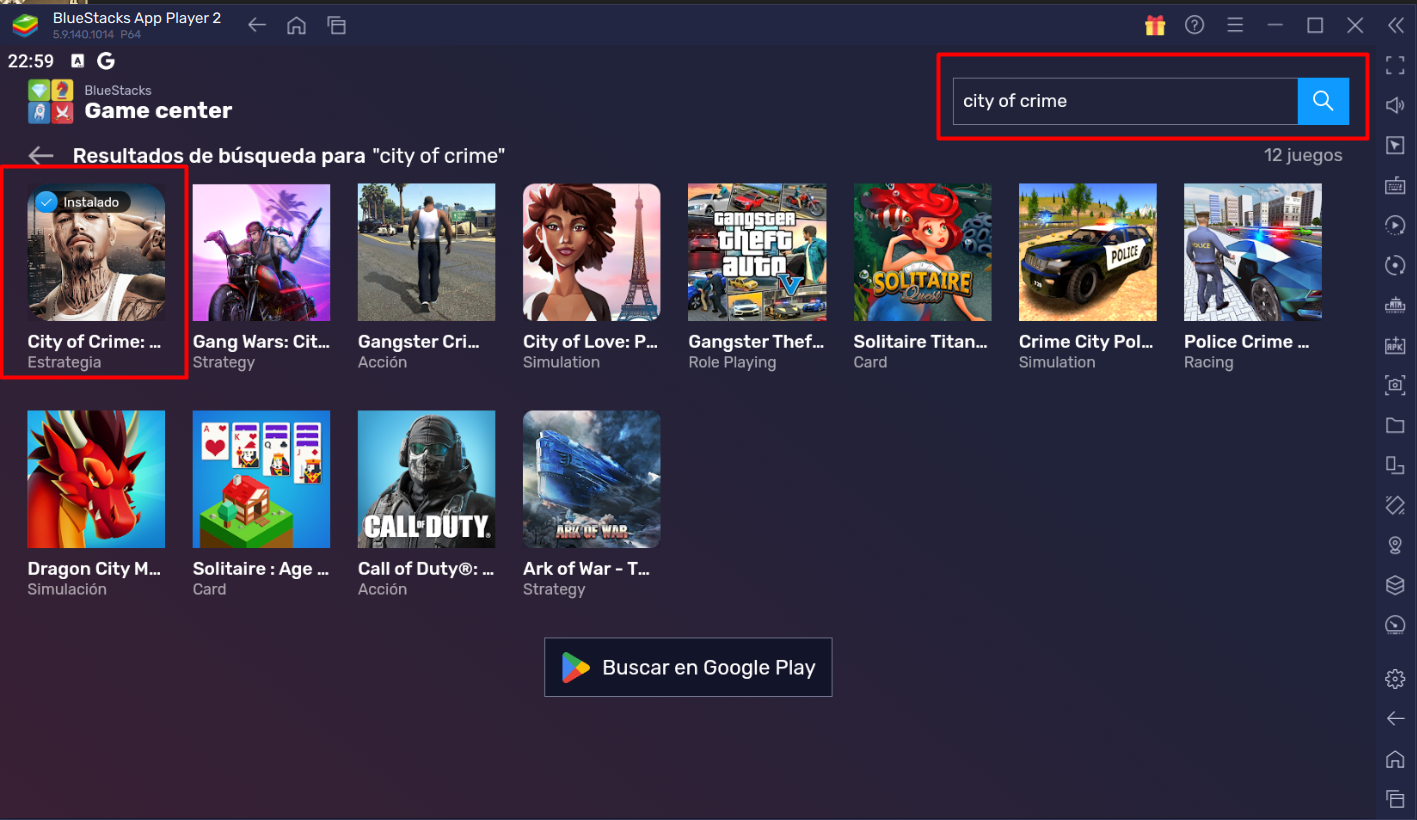Go back using title bar arrow
The height and width of the screenshot is (820, 1417).
pos(257,26)
